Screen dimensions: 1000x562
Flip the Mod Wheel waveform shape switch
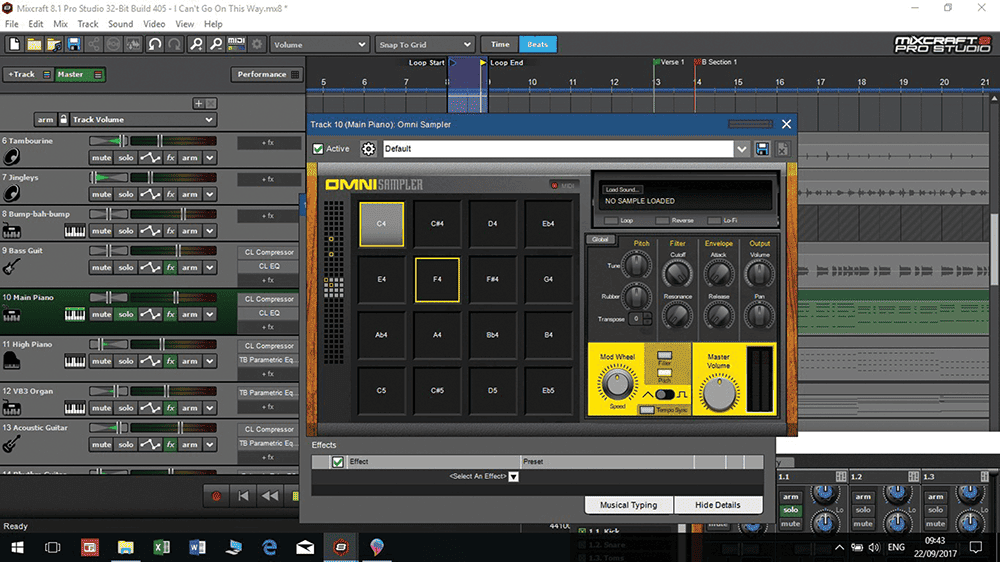(x=665, y=395)
